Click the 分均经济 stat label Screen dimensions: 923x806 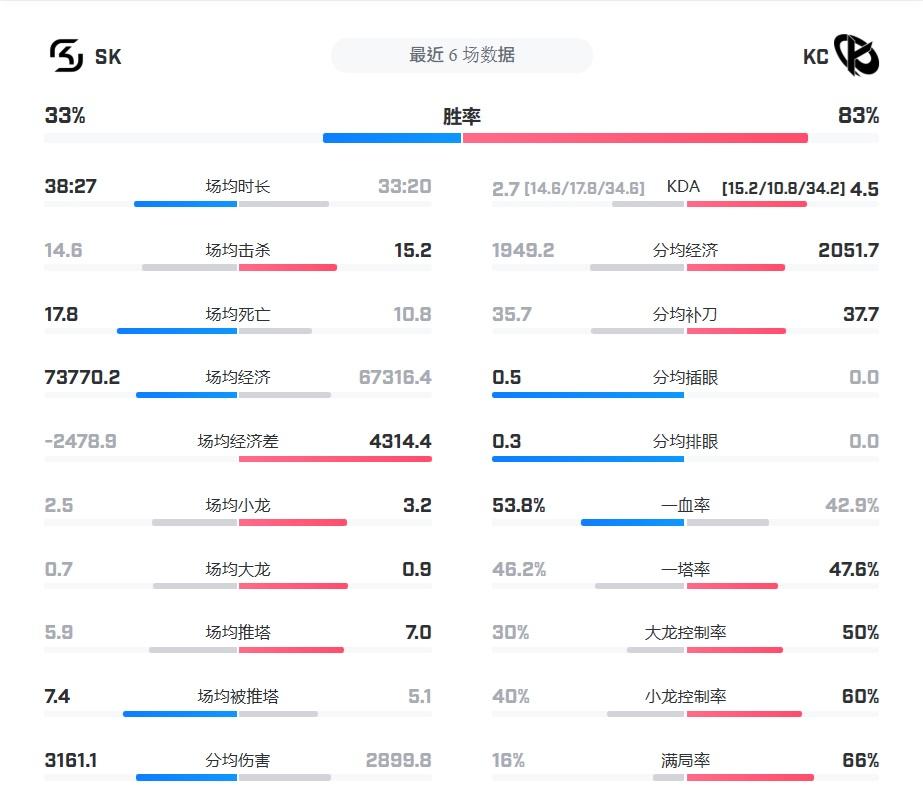pos(686,250)
